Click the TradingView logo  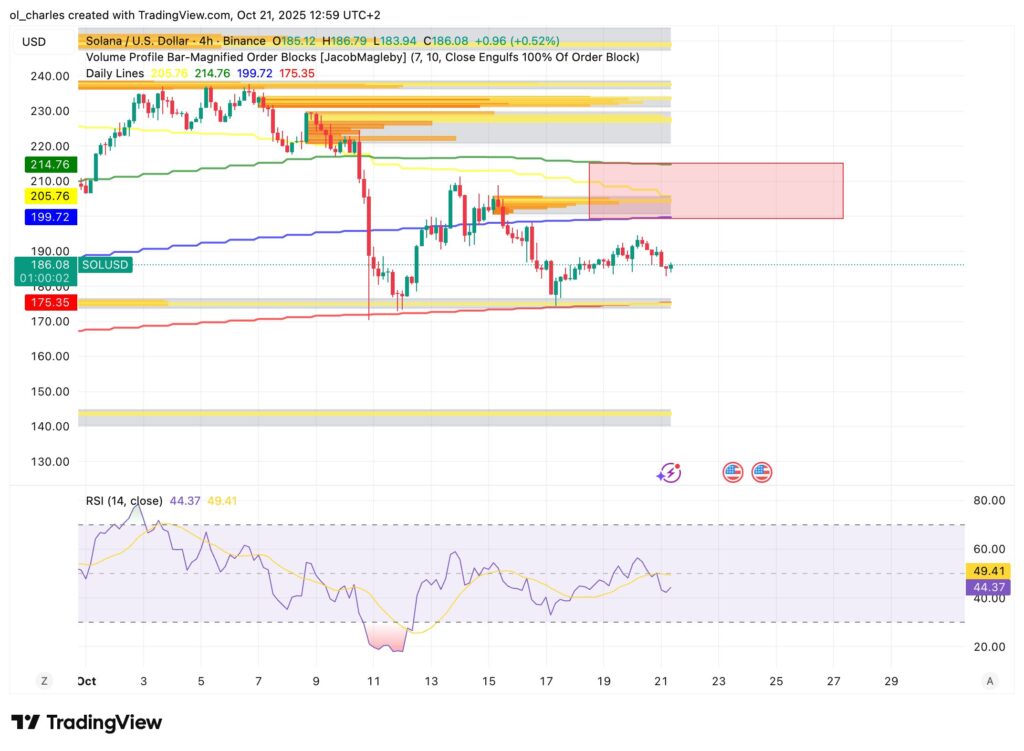click(86, 722)
